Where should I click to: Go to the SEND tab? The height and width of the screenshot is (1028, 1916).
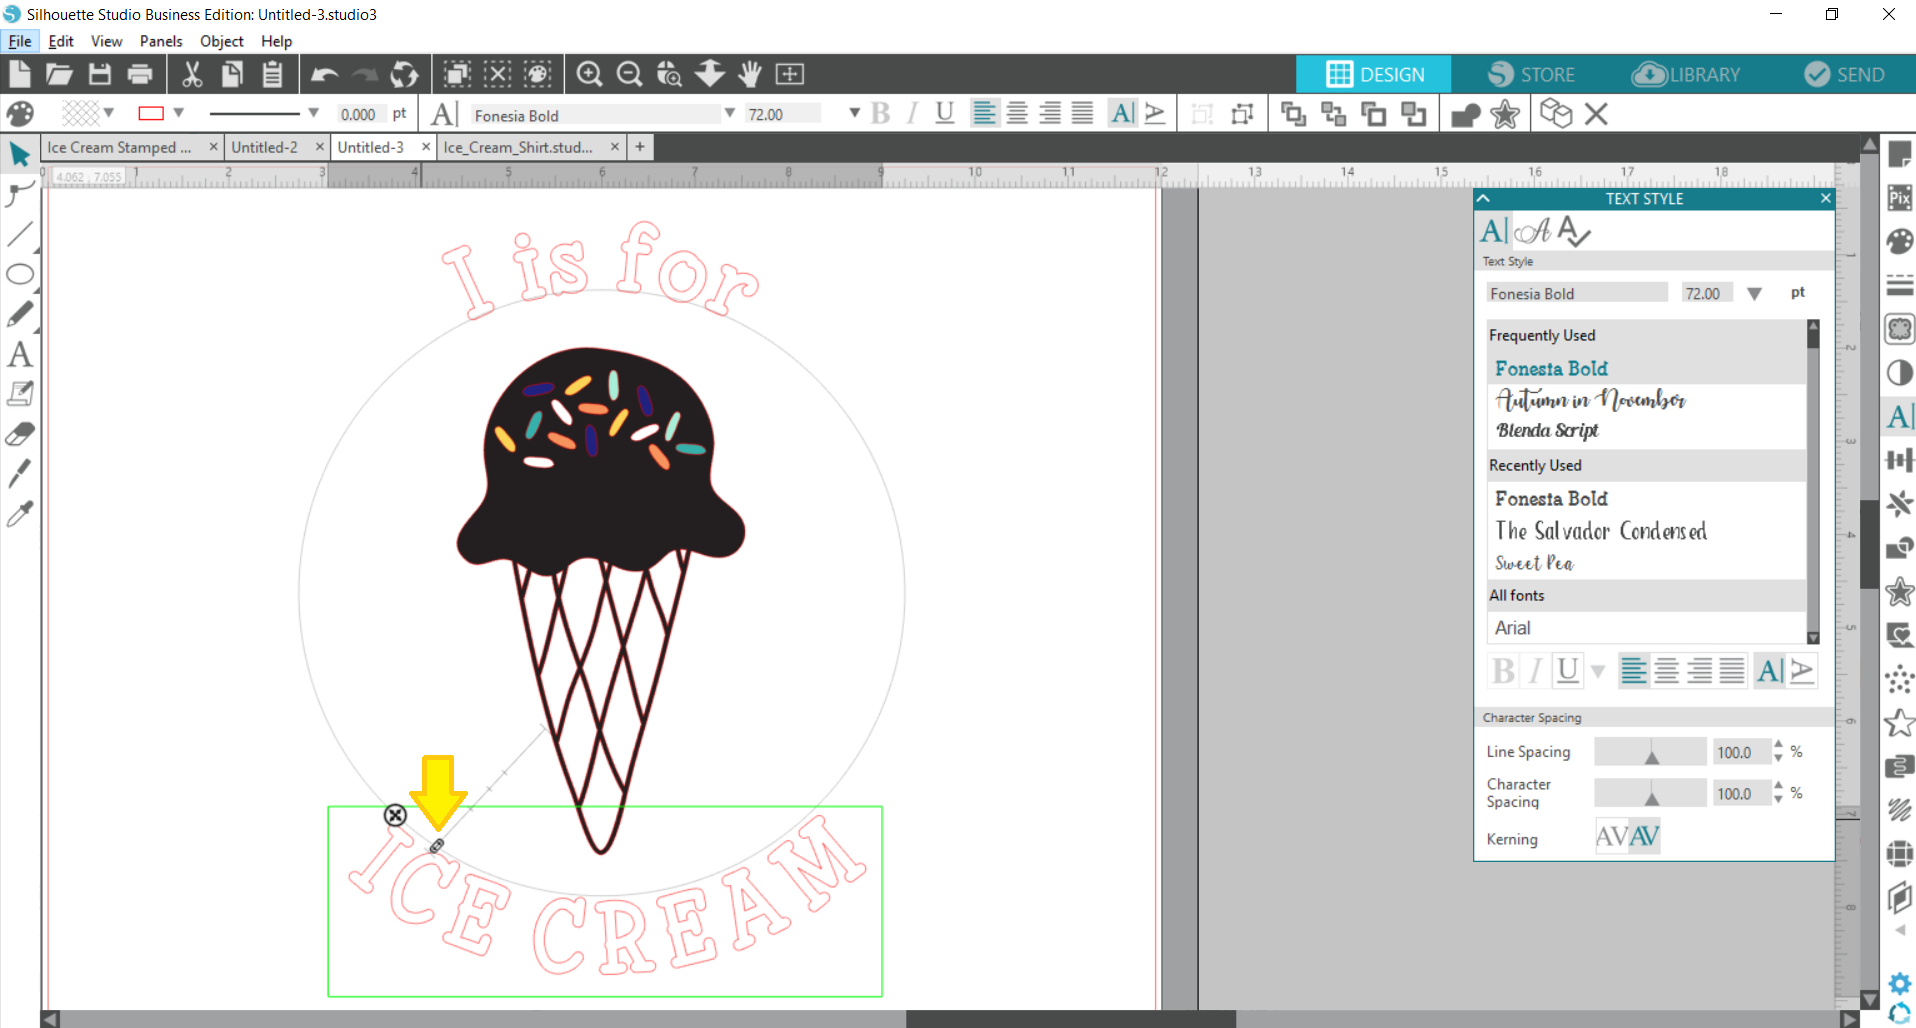(x=1844, y=75)
